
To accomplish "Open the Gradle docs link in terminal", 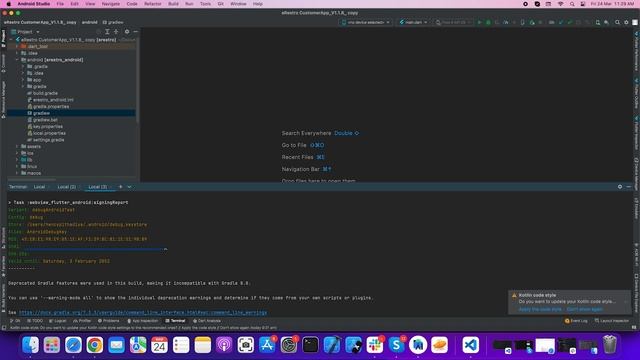I will [x=143, y=313].
